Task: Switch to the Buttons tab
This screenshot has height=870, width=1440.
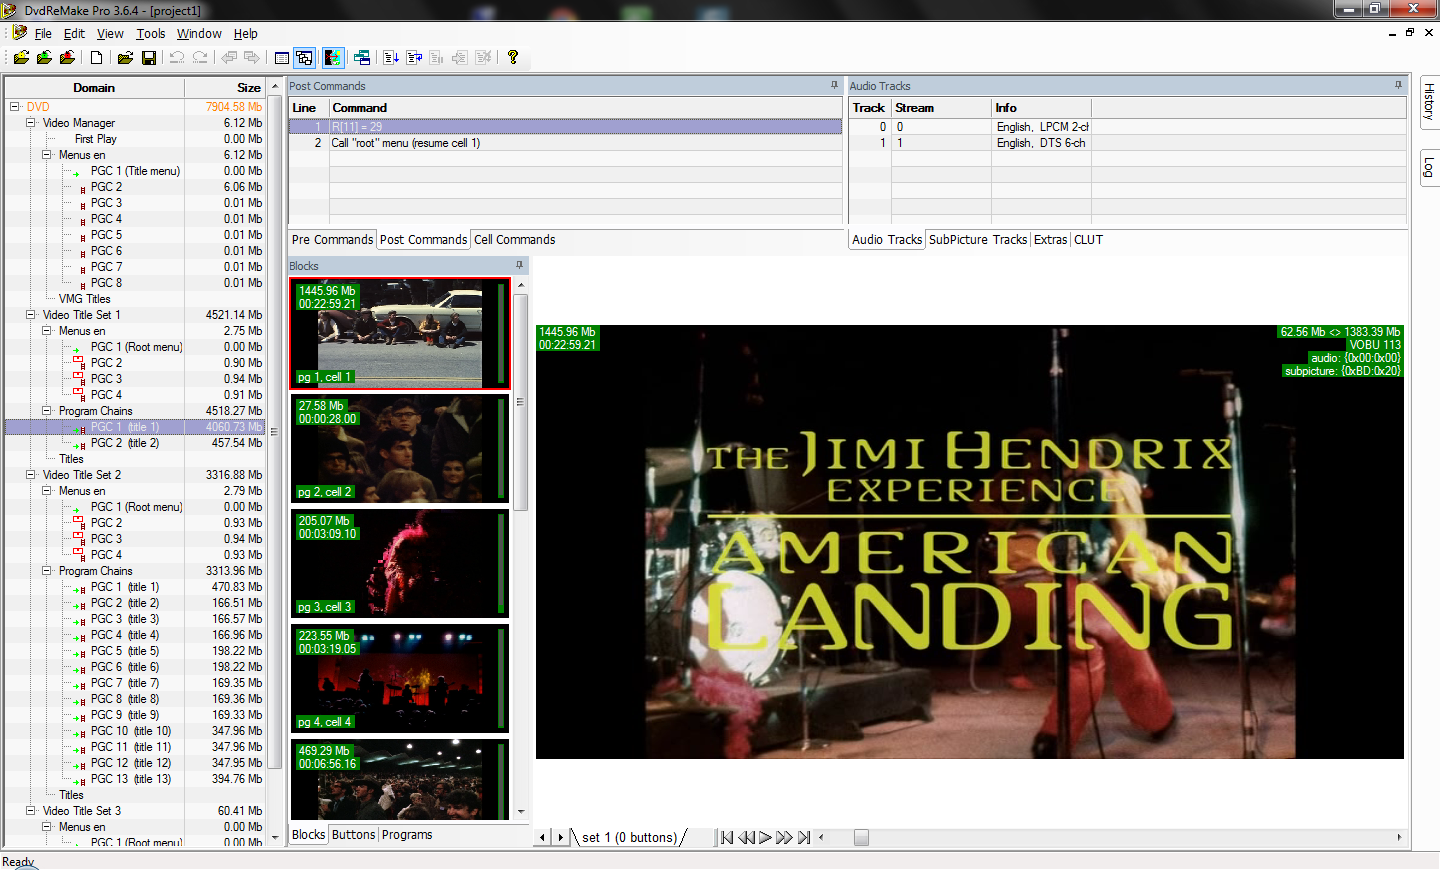Action: click(353, 835)
